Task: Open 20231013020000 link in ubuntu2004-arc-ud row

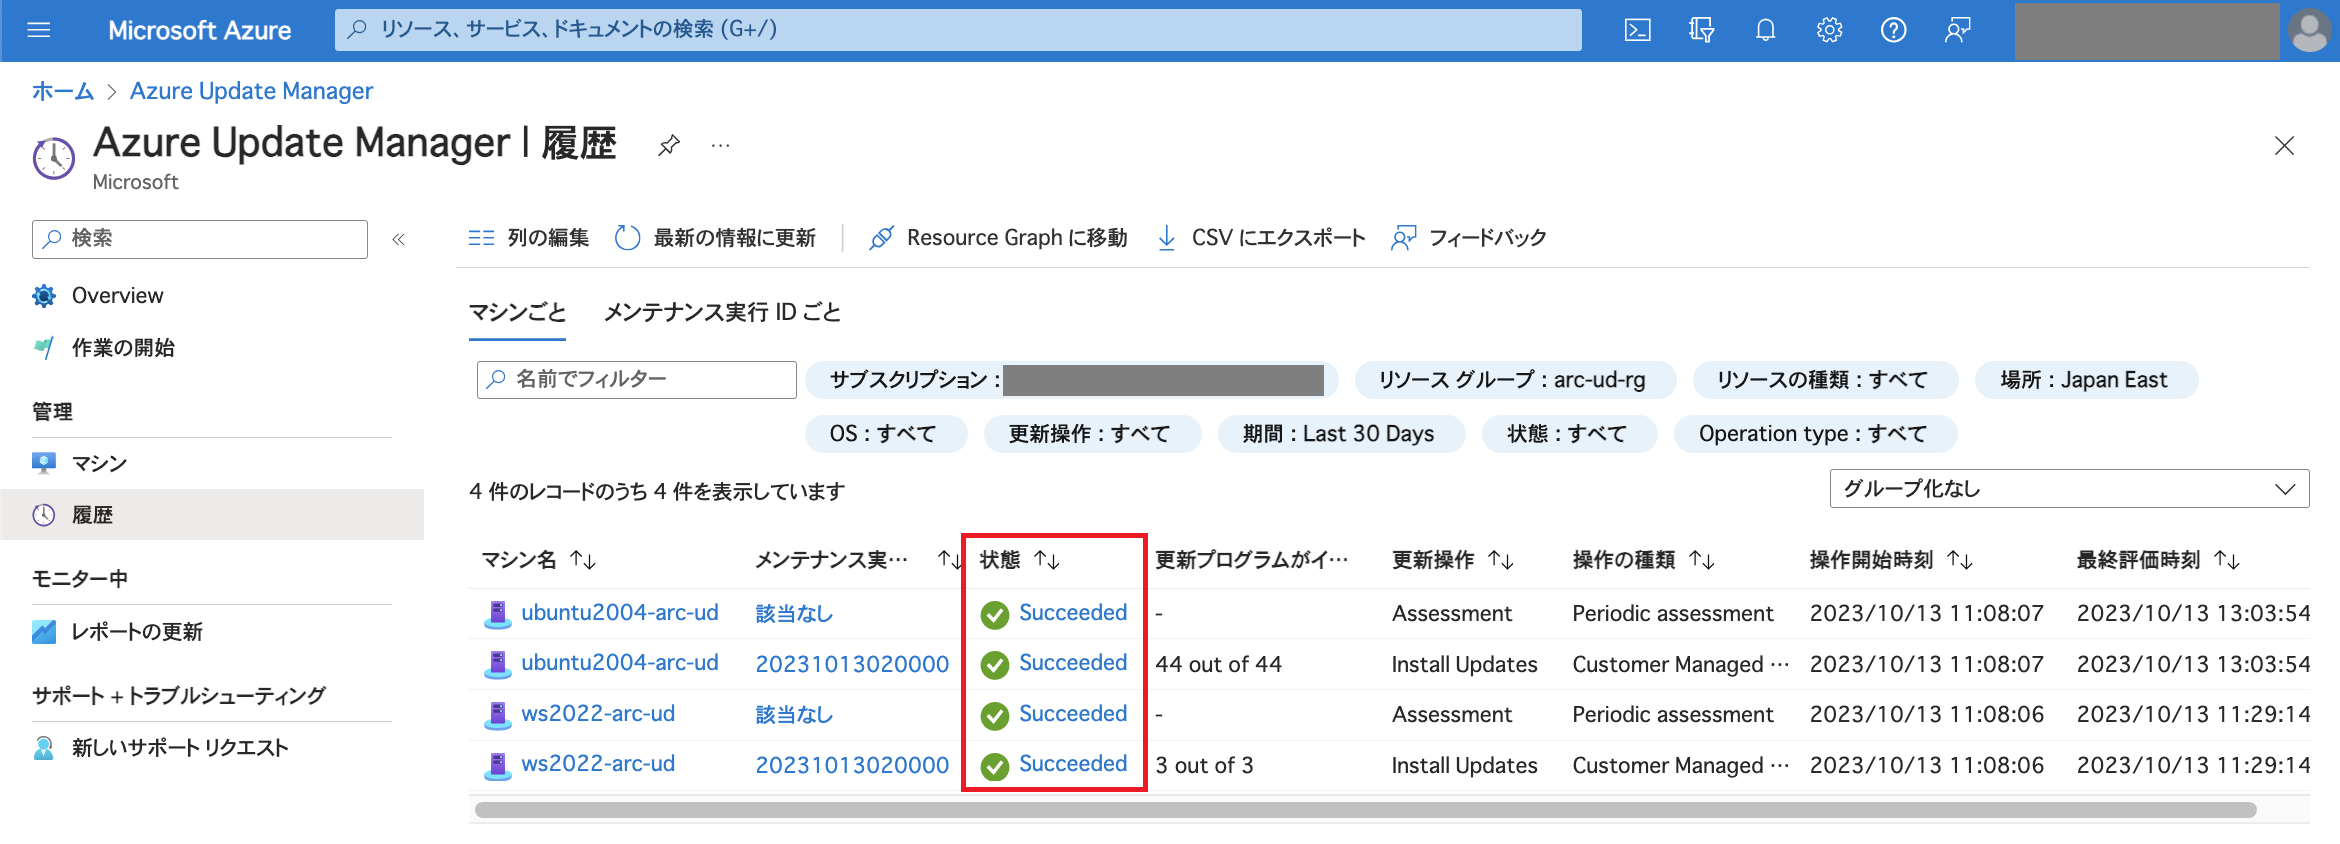Action: click(852, 664)
